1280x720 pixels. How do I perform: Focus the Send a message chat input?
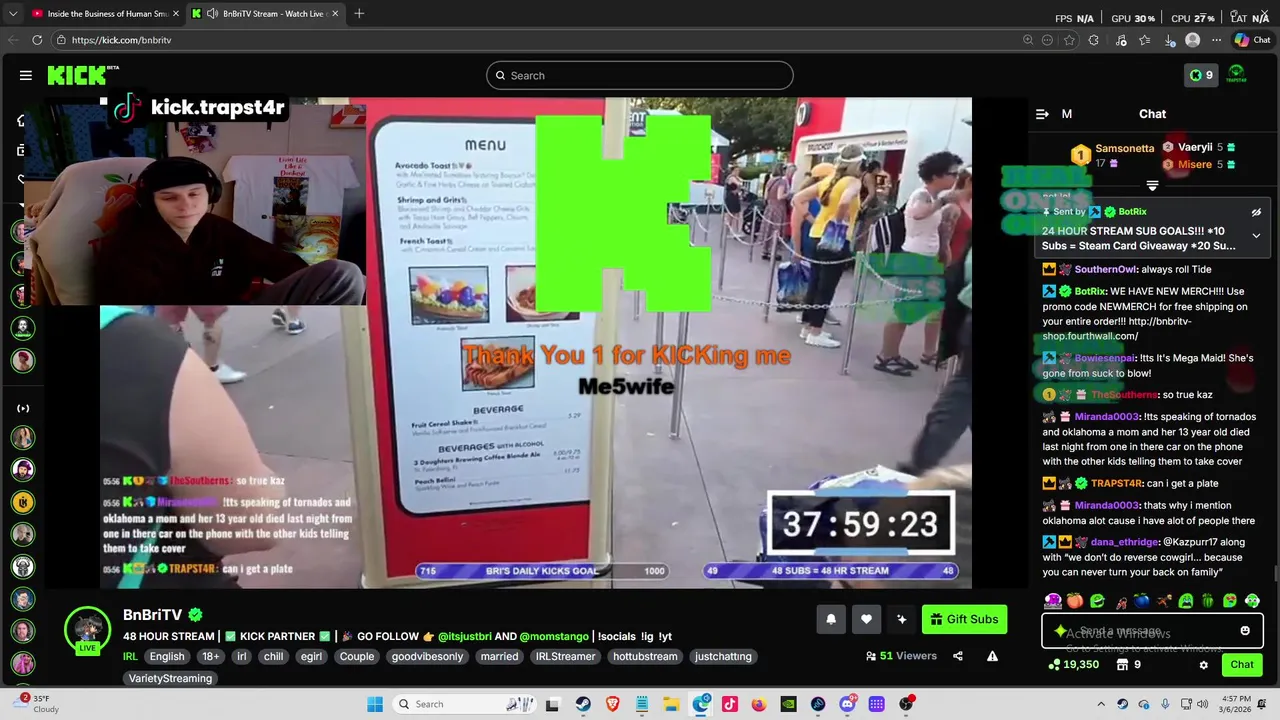1152,631
